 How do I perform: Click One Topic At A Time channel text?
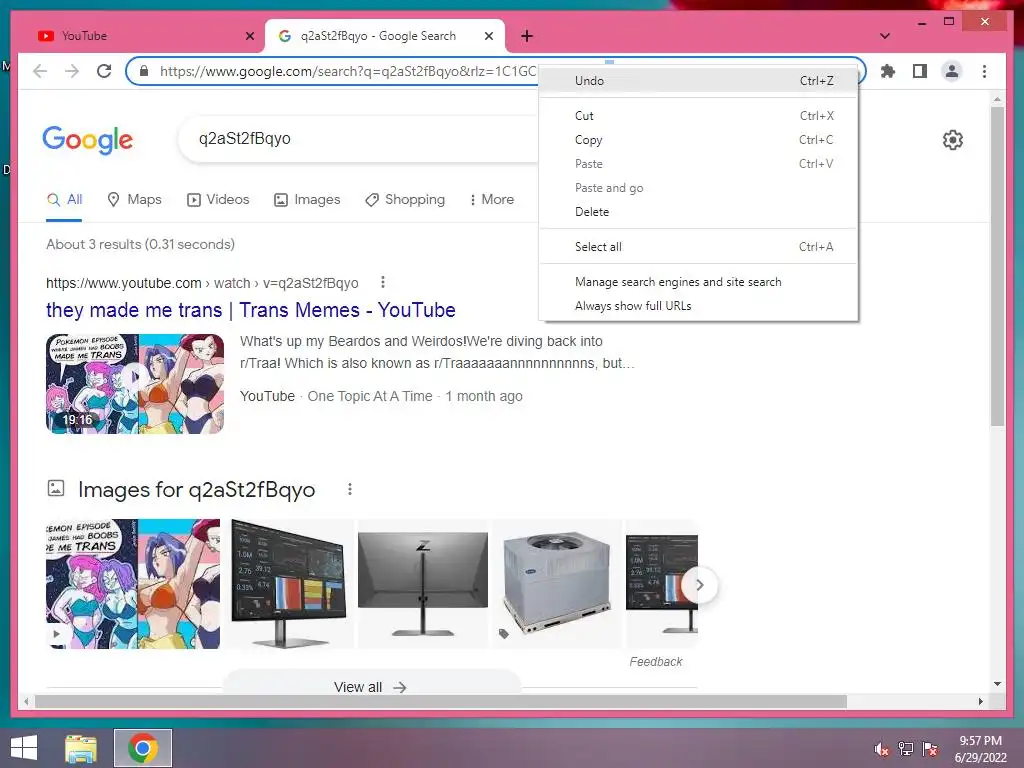click(370, 396)
